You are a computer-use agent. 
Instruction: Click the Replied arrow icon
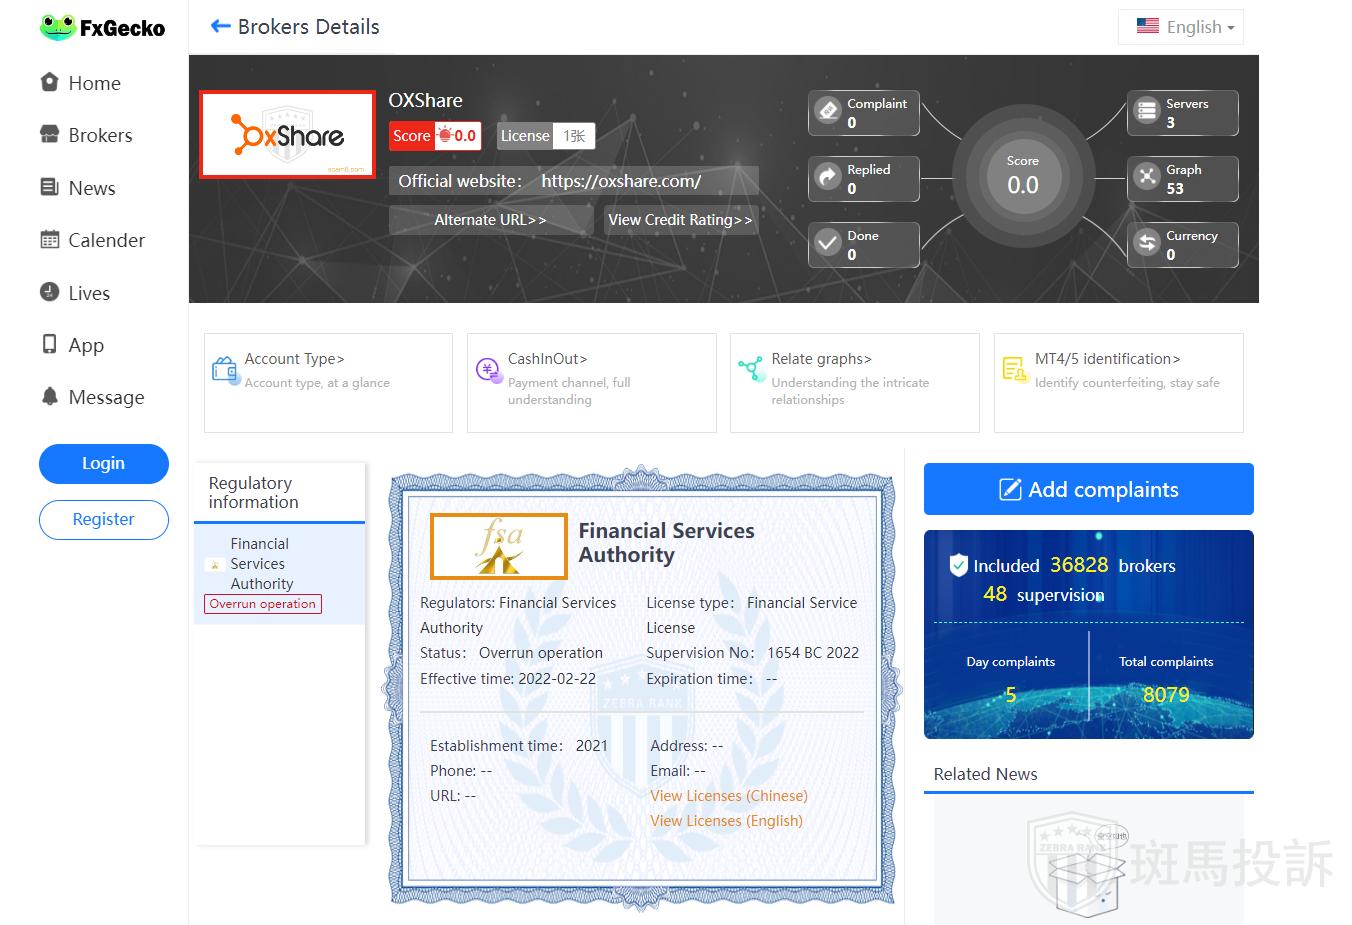pyautogui.click(x=828, y=177)
